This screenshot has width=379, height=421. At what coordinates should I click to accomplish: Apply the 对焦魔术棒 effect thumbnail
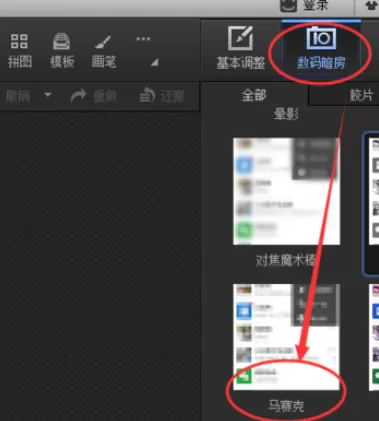[286, 191]
